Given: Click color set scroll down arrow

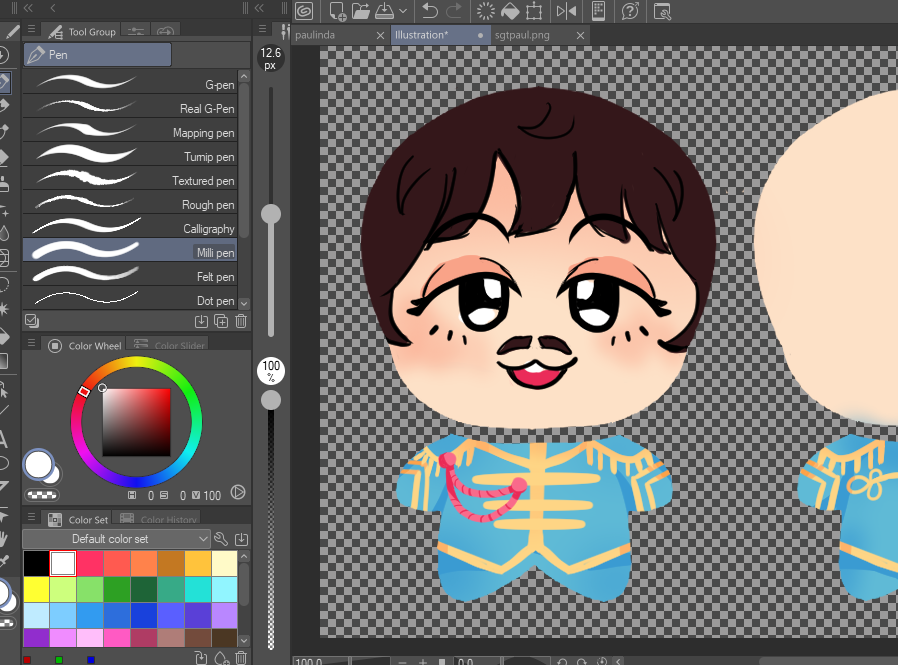Looking at the screenshot, I should 244,640.
